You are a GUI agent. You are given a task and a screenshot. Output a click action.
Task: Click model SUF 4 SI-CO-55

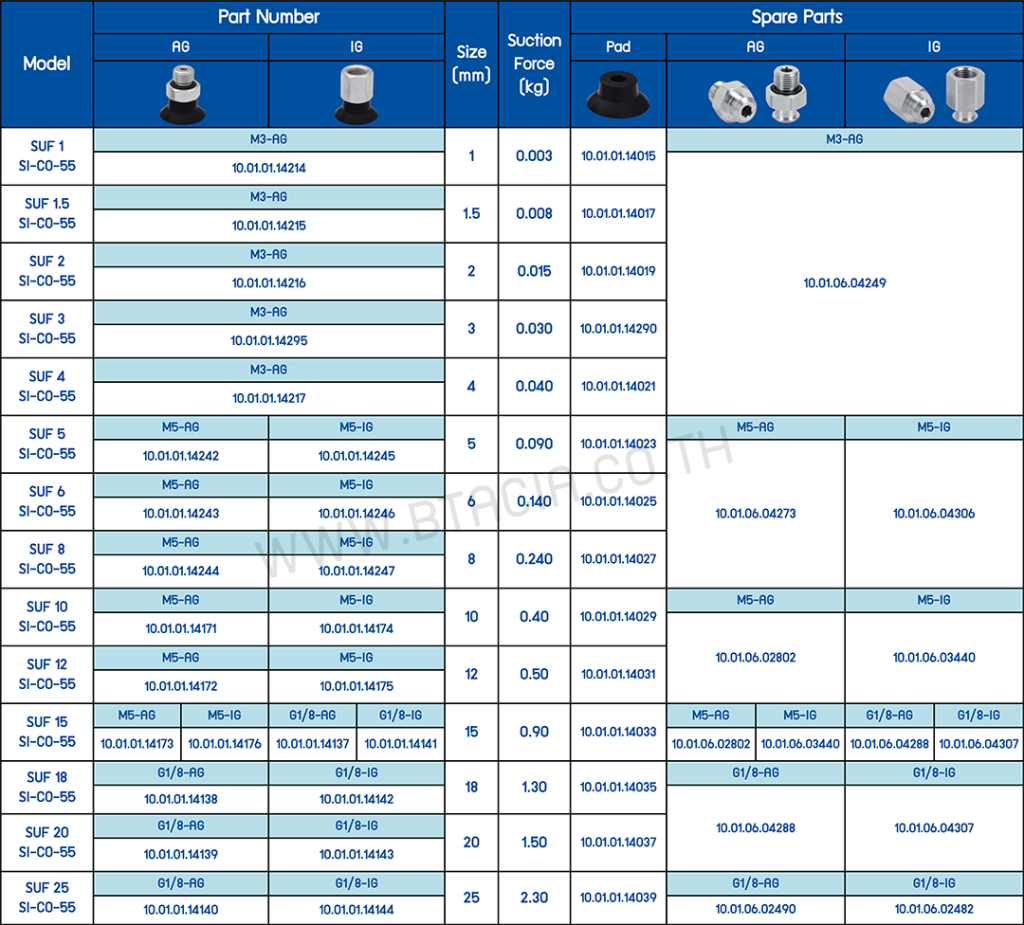[x=47, y=386]
